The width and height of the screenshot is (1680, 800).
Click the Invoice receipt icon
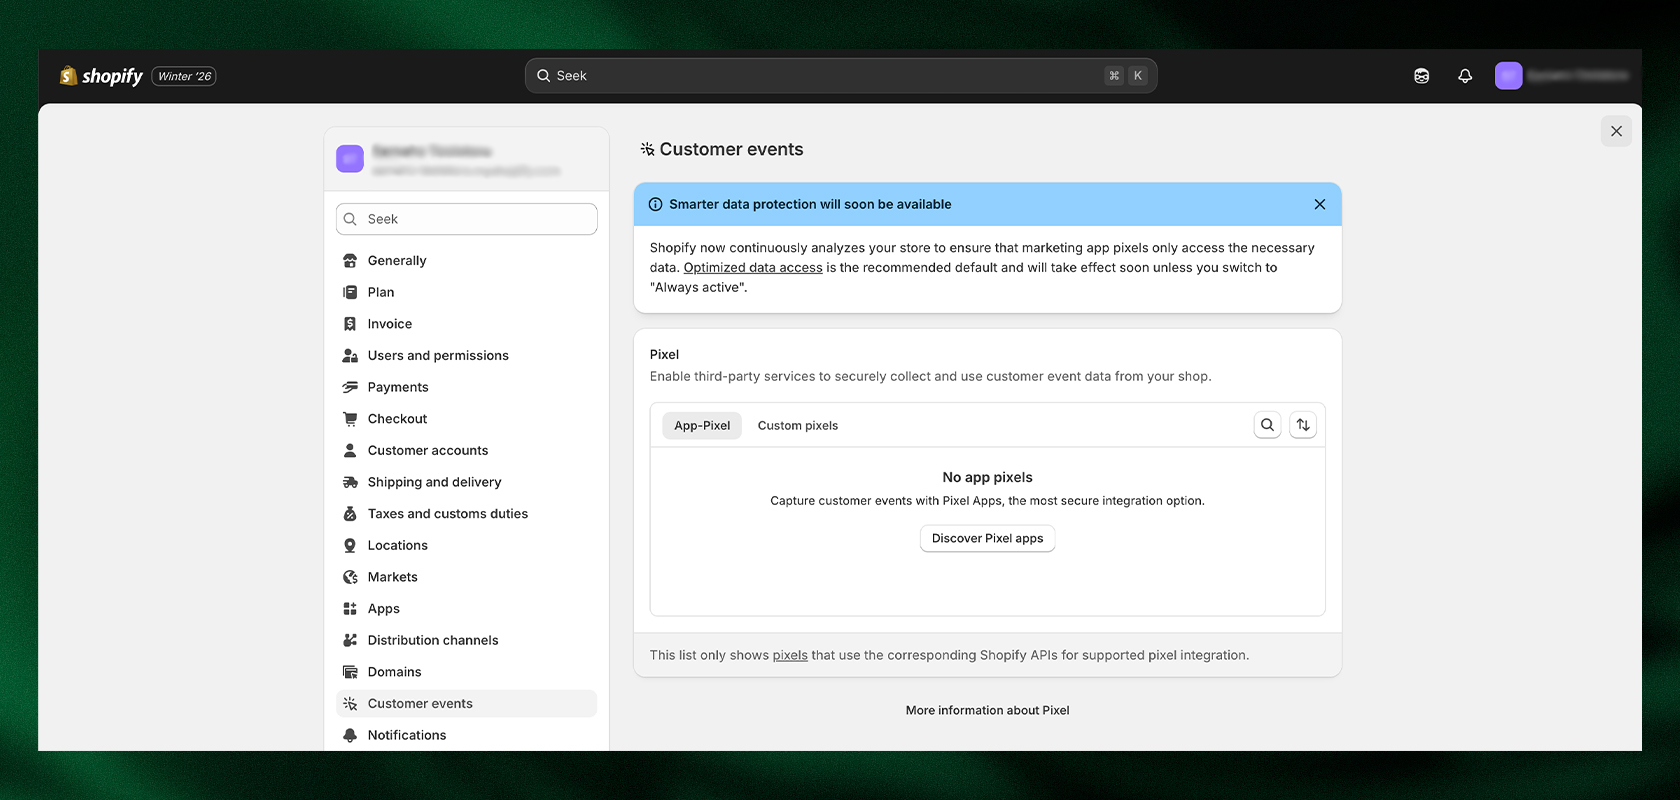(350, 324)
